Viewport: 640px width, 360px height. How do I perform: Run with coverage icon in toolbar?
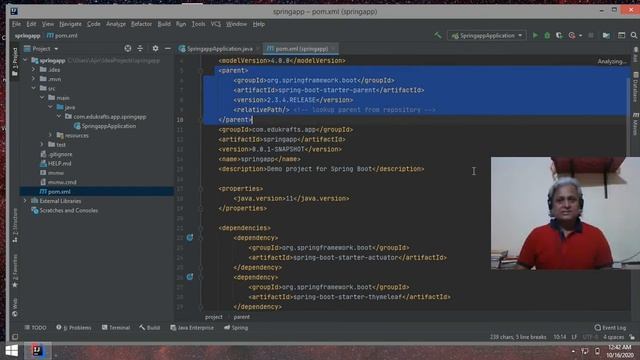click(559, 36)
